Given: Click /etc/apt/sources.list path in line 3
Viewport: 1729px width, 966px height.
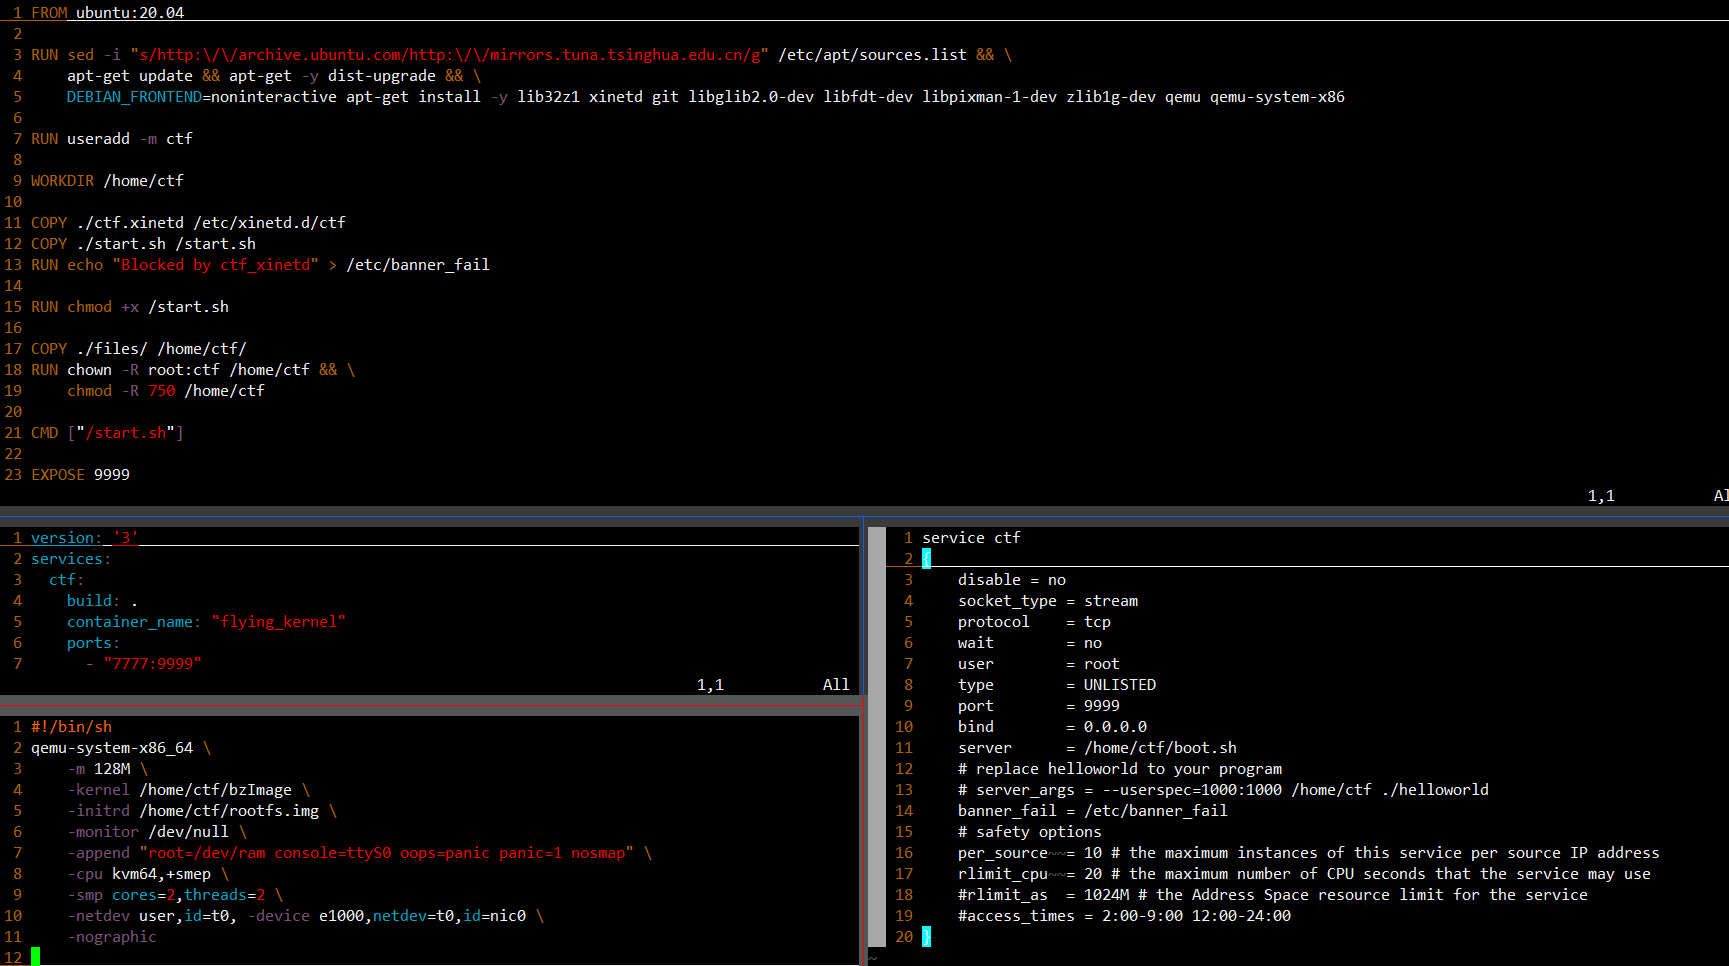Looking at the screenshot, I should point(872,55).
